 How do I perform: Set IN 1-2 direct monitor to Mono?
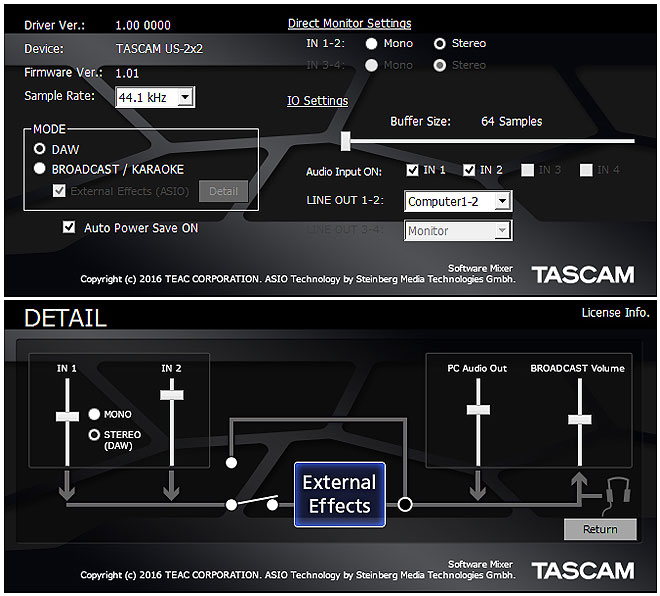371,44
